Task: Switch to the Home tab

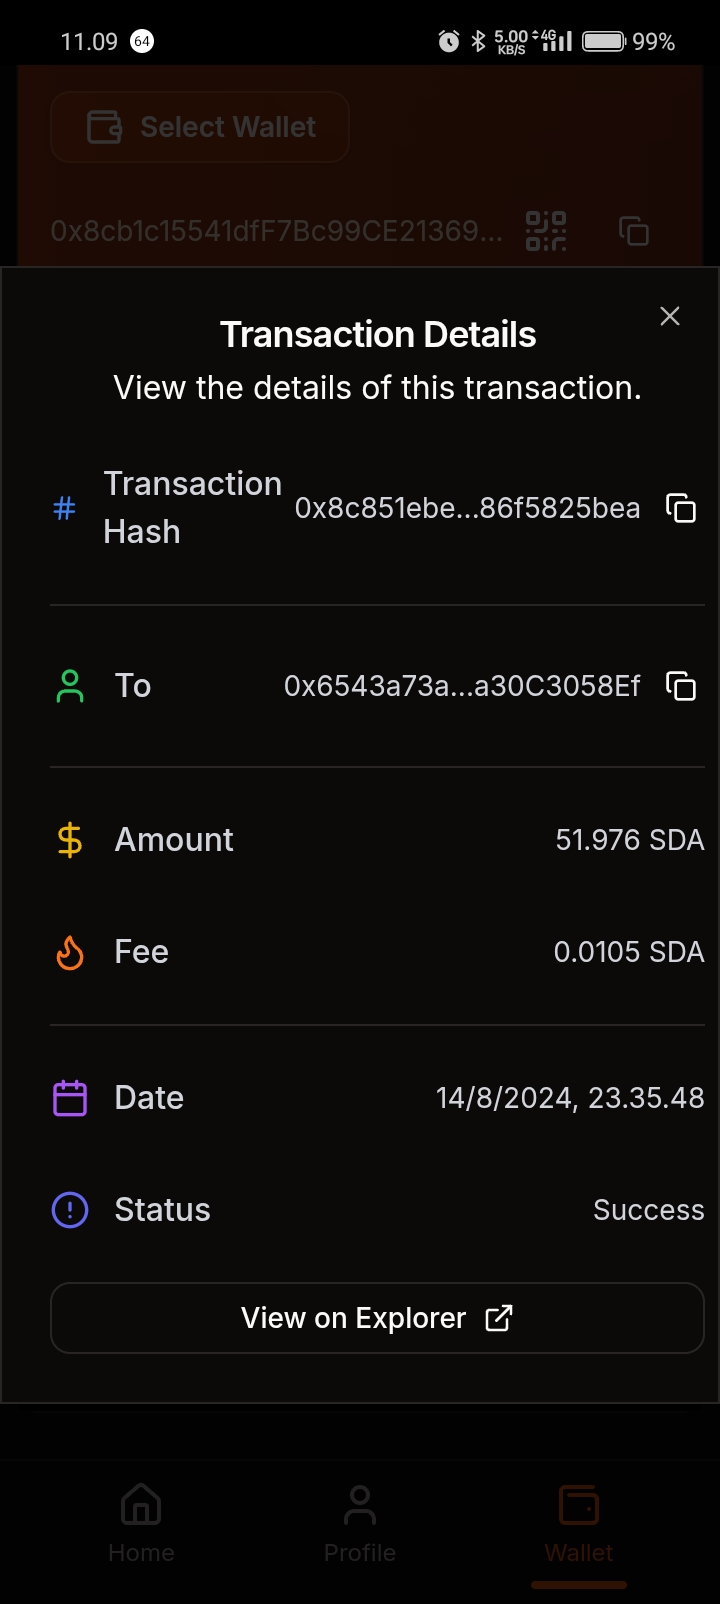Action: 141,1523
